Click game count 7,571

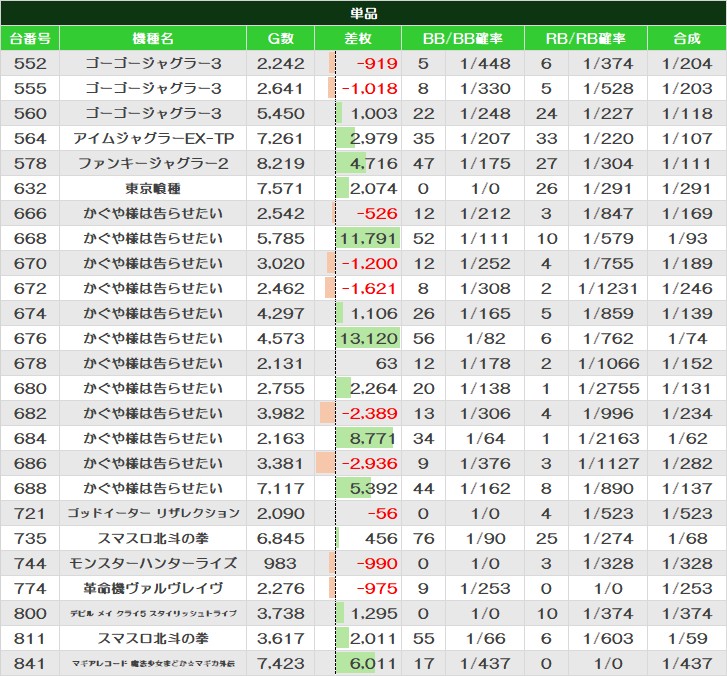(x=281, y=189)
